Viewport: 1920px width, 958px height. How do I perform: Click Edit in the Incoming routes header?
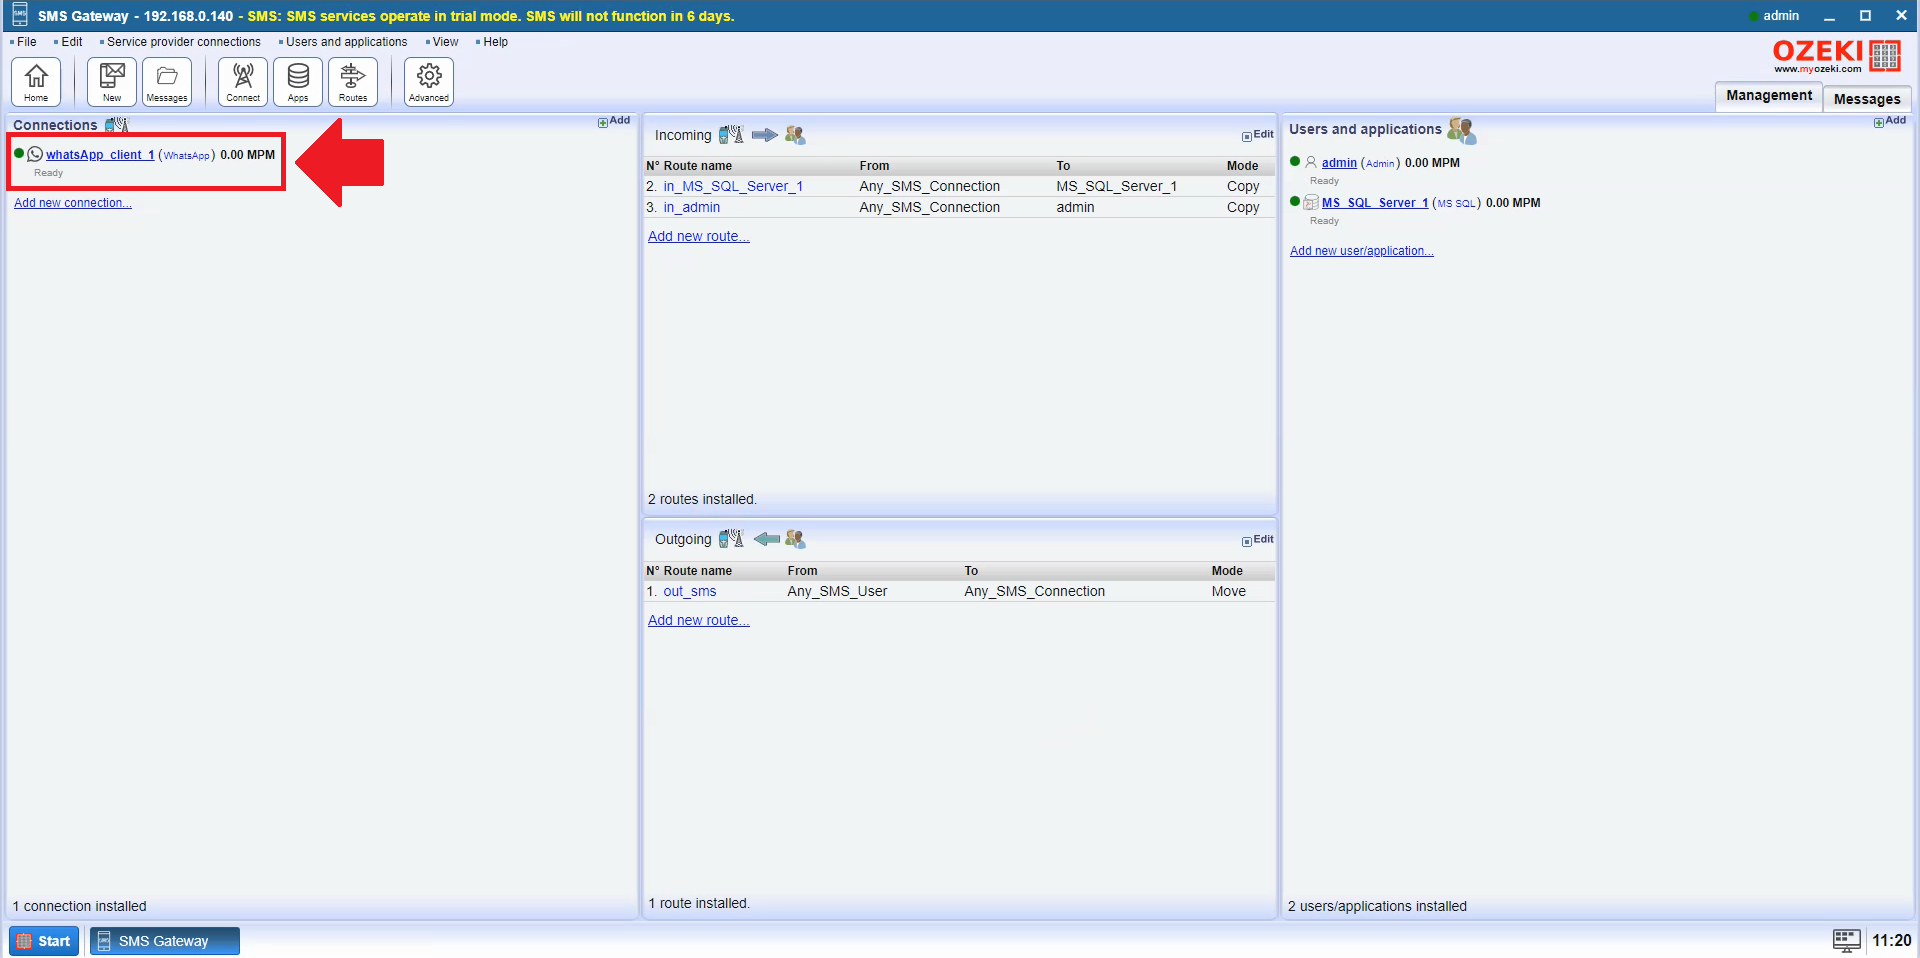point(1258,135)
